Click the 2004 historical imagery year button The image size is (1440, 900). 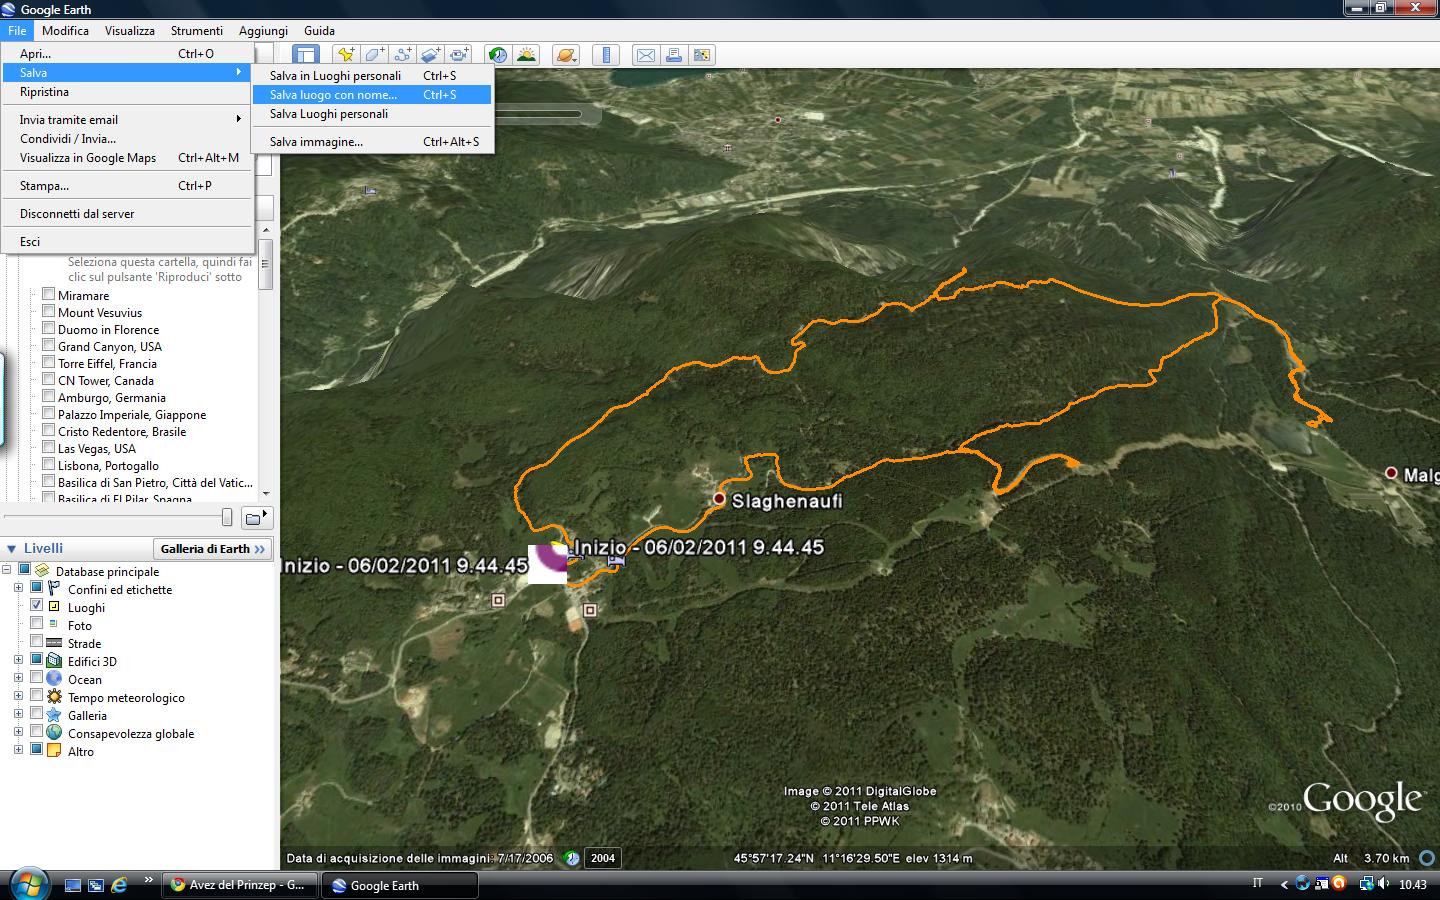coord(603,858)
